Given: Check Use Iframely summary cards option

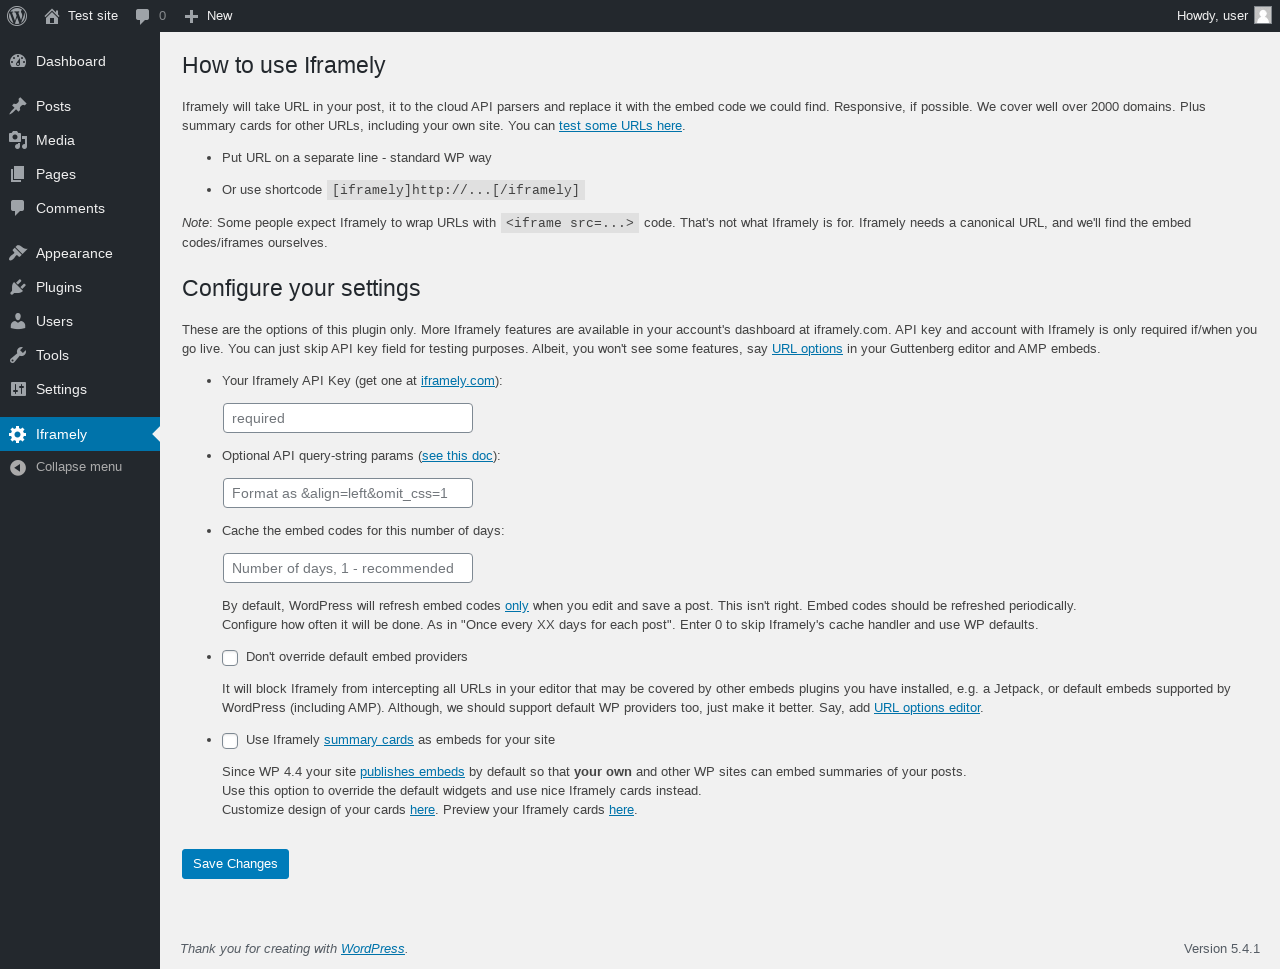Looking at the screenshot, I should coord(230,741).
